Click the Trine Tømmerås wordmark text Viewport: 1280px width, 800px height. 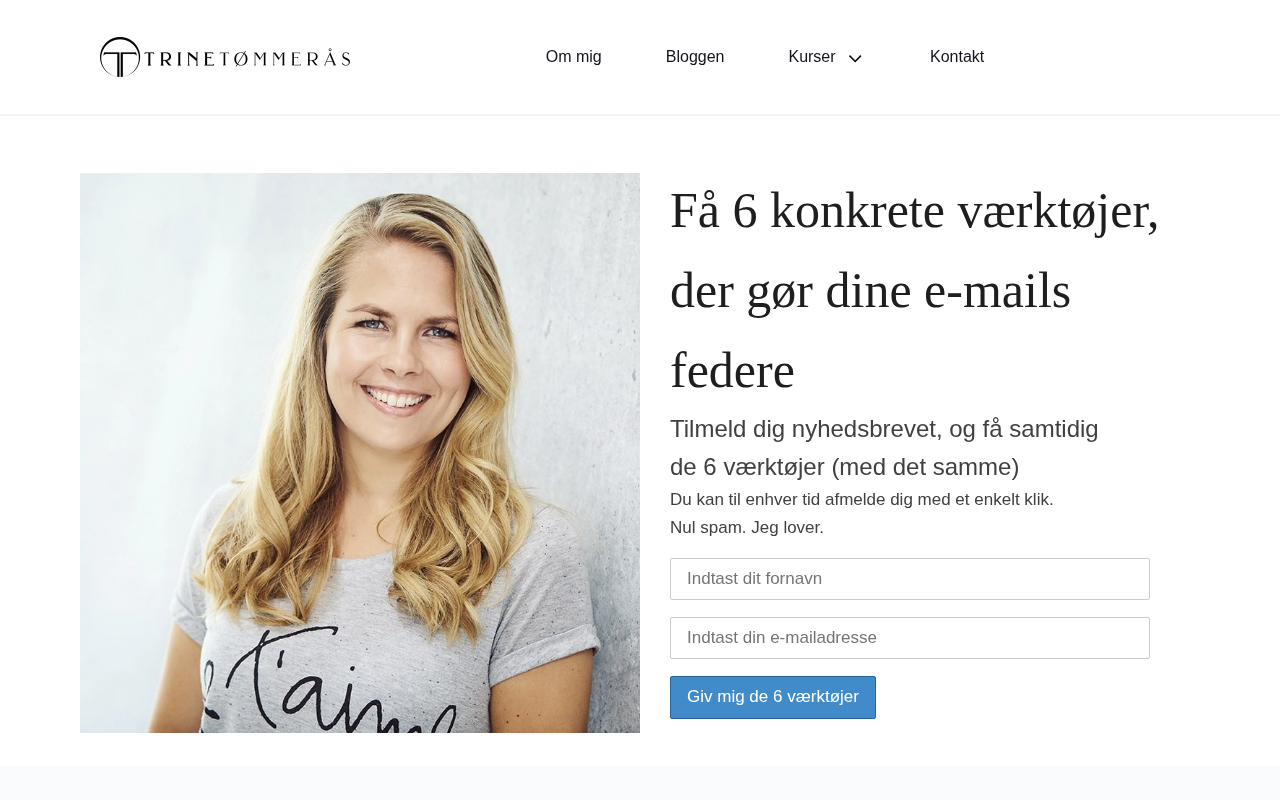[247, 58]
